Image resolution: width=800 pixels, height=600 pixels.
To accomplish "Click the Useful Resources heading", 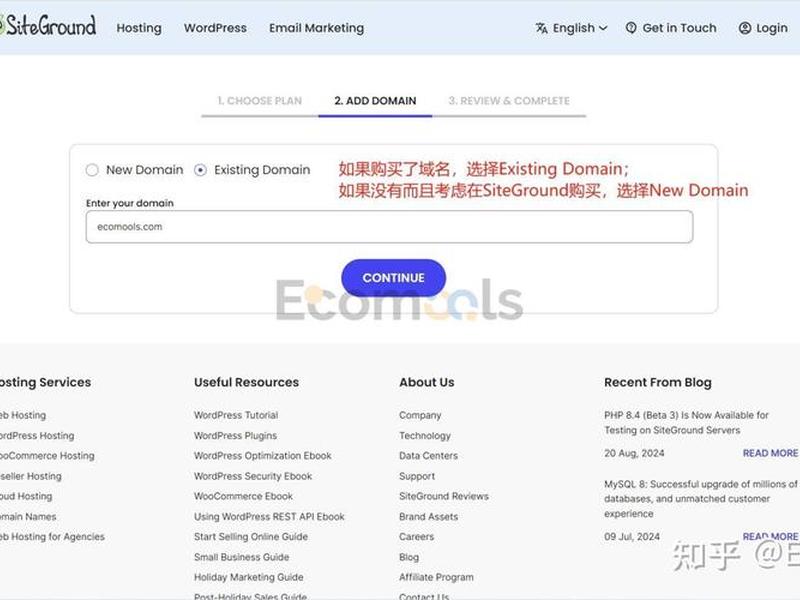I will pos(246,382).
